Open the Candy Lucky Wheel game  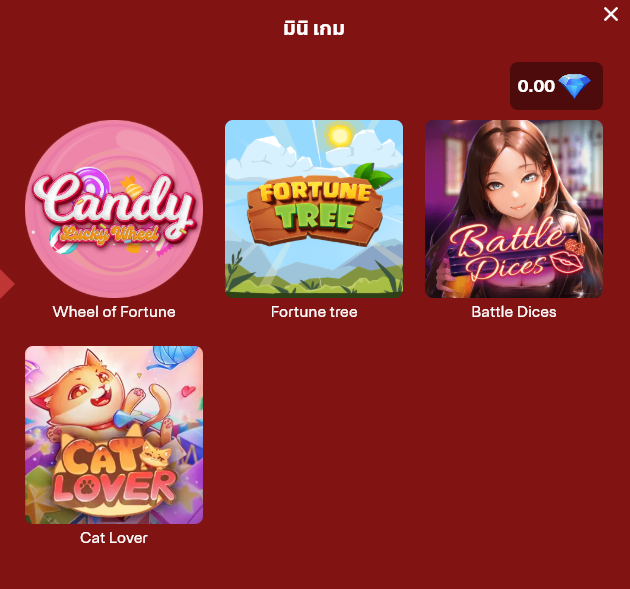tap(114, 209)
